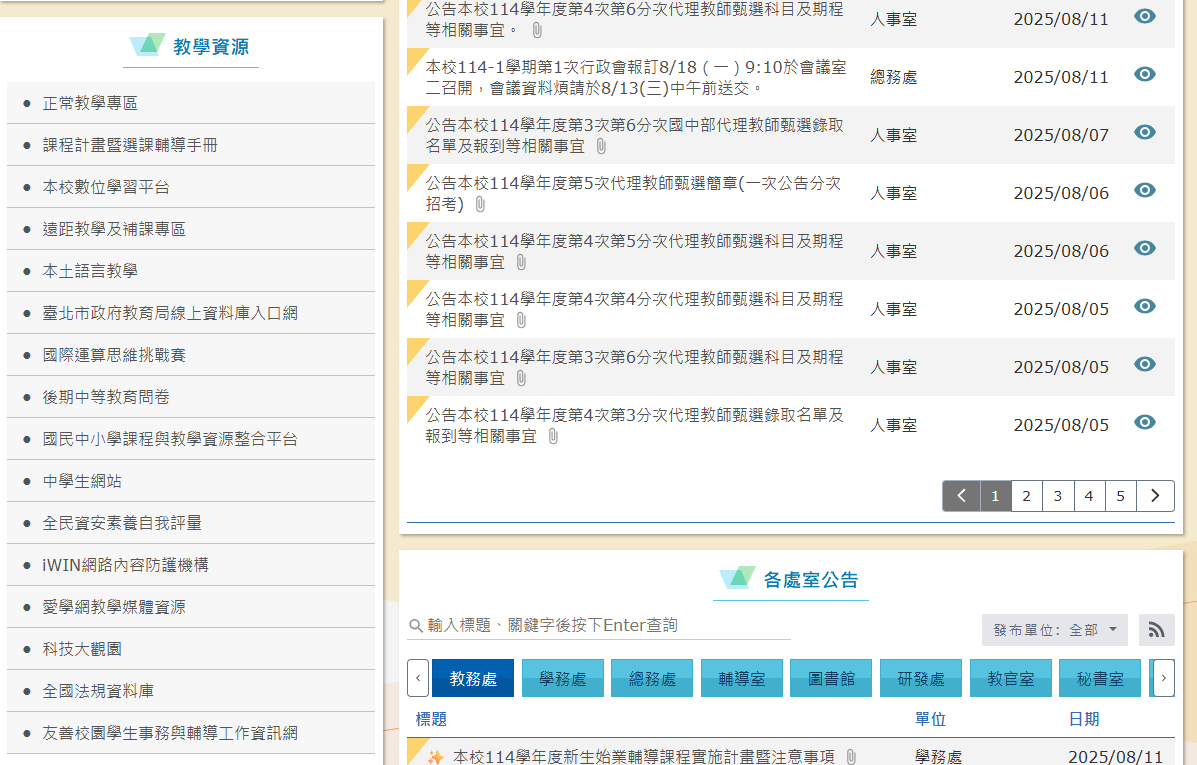Click eye icon for 2025/08/07 announcement
The height and width of the screenshot is (765, 1197).
click(x=1144, y=133)
